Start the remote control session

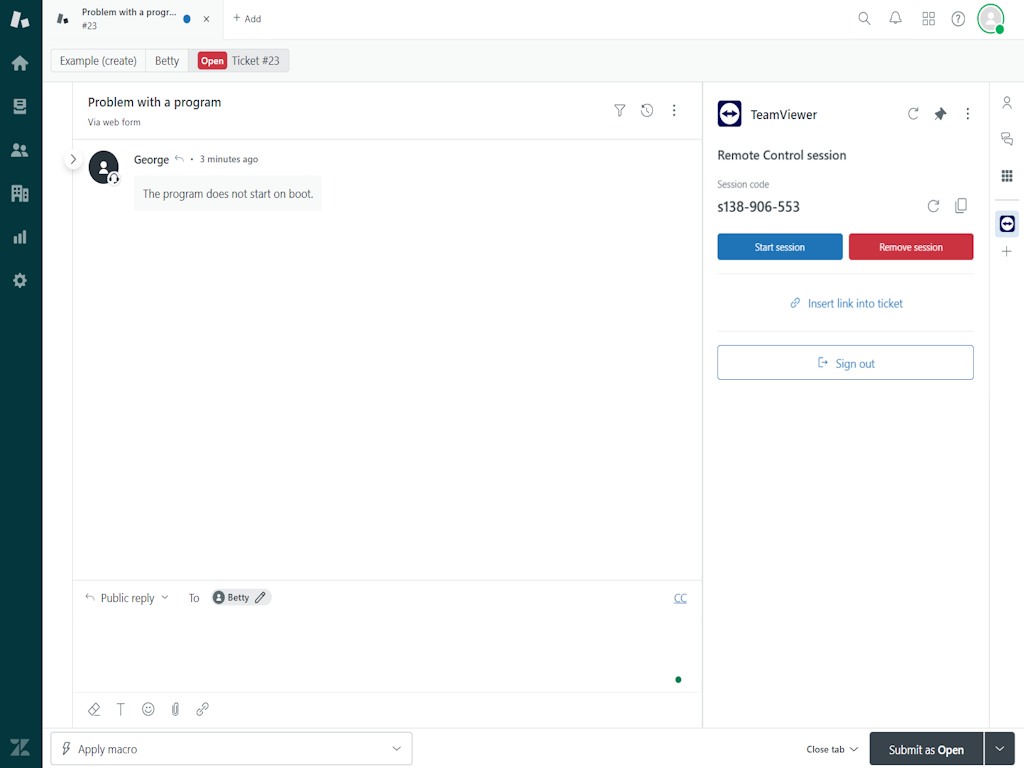779,246
